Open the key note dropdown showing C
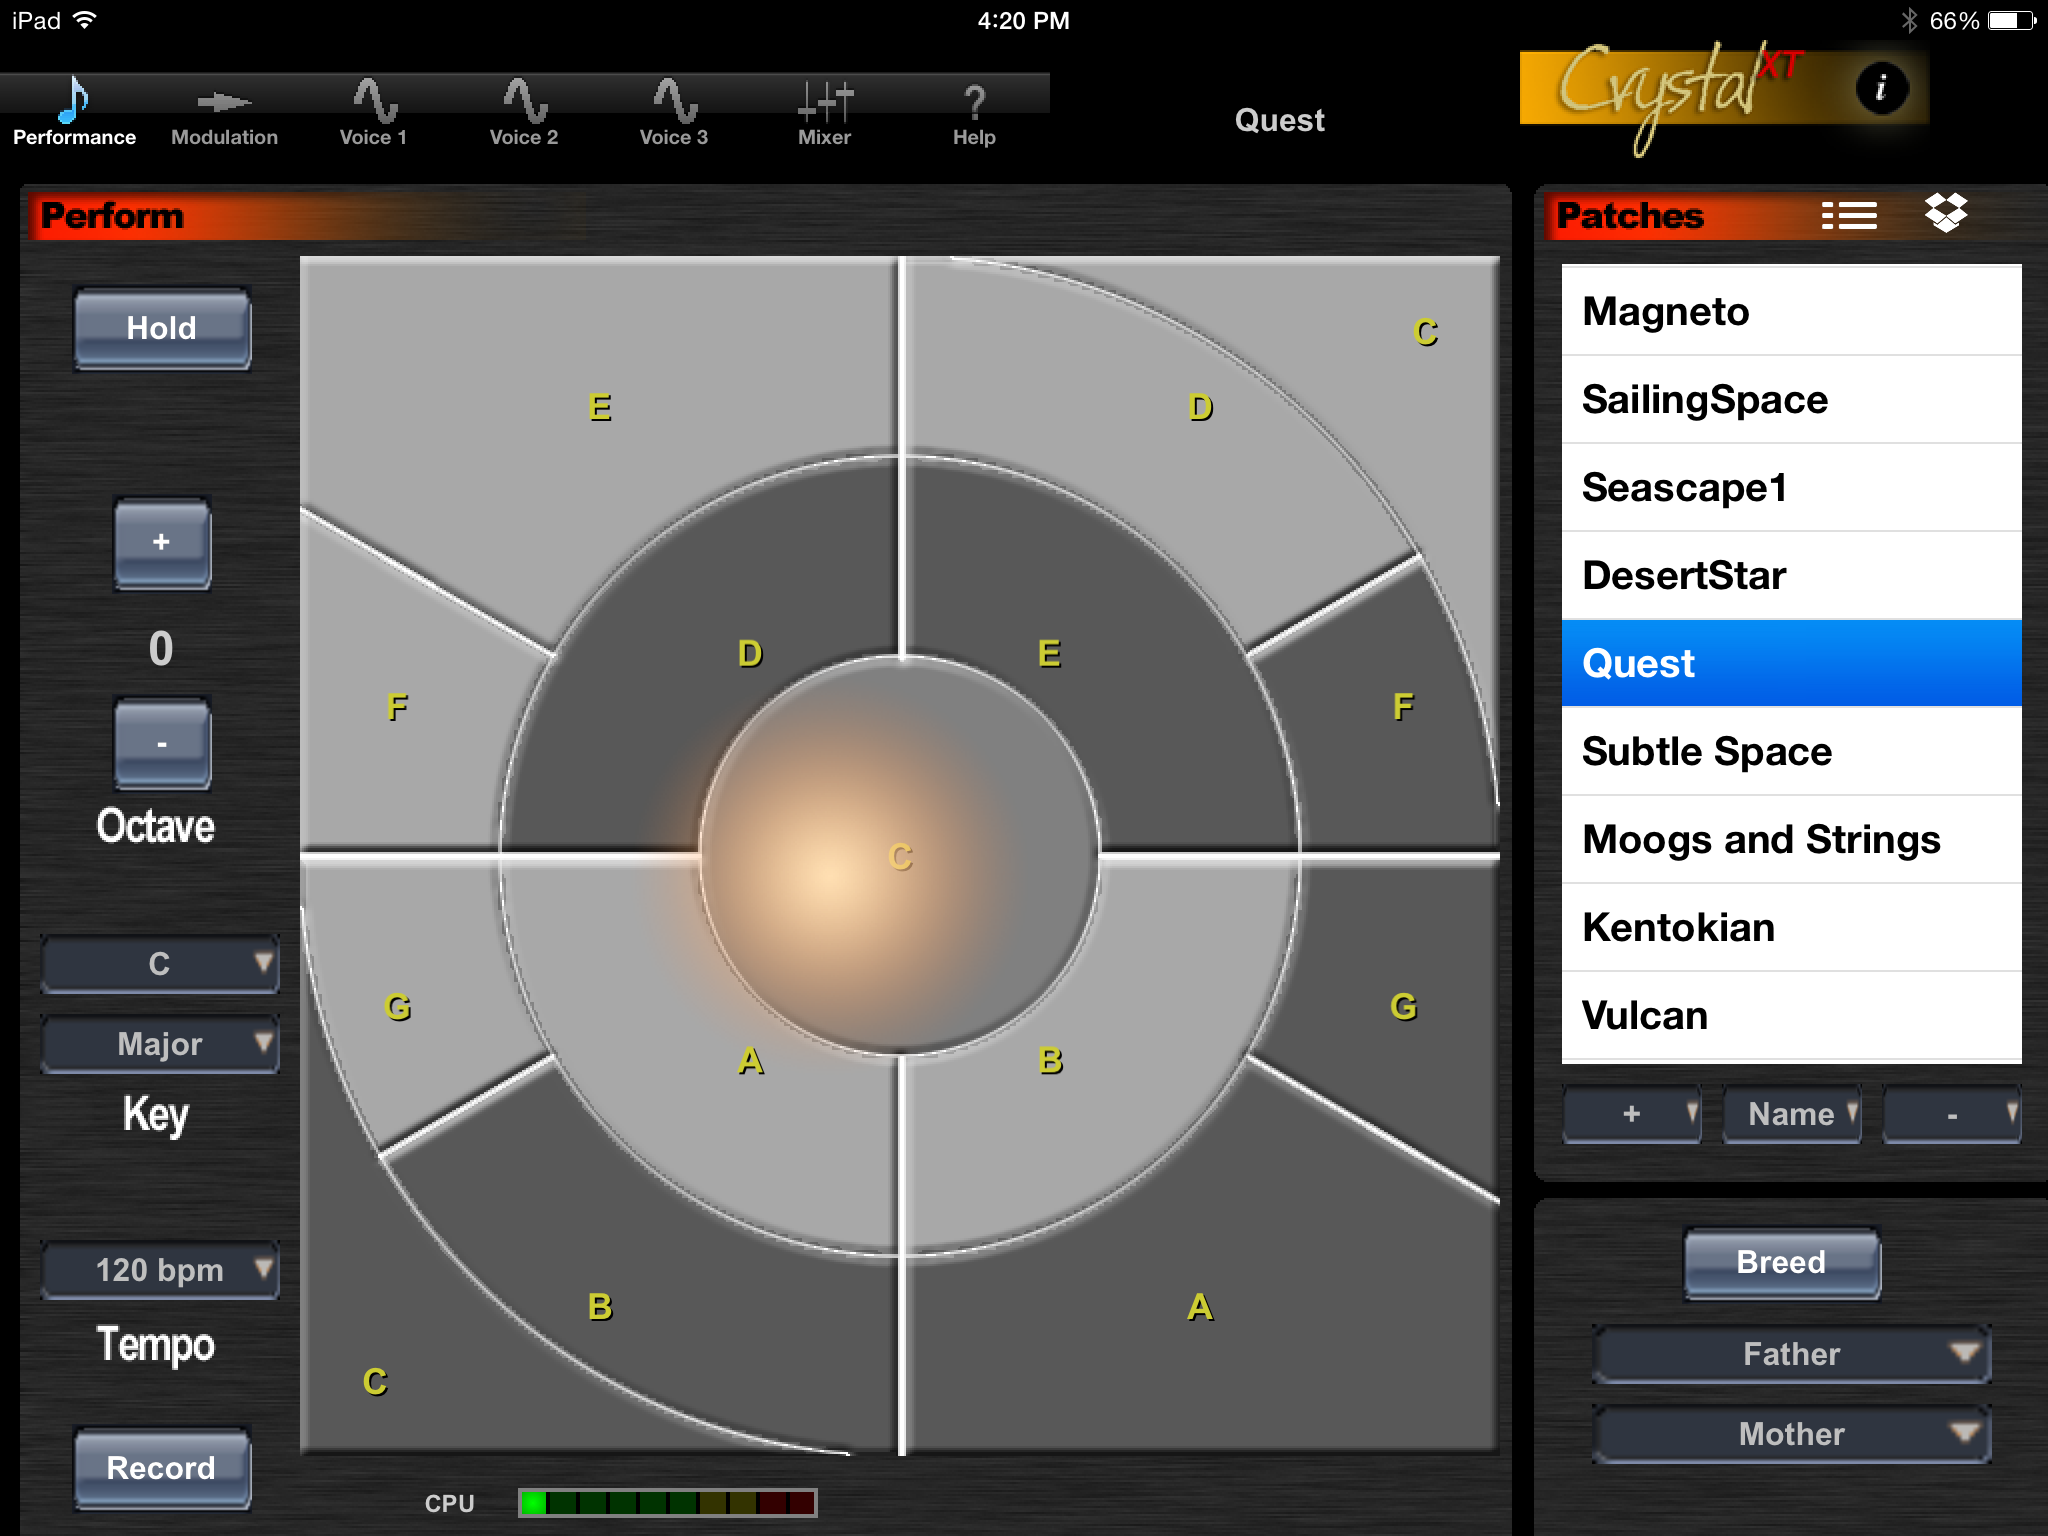The height and width of the screenshot is (1536, 2048). pyautogui.click(x=159, y=964)
